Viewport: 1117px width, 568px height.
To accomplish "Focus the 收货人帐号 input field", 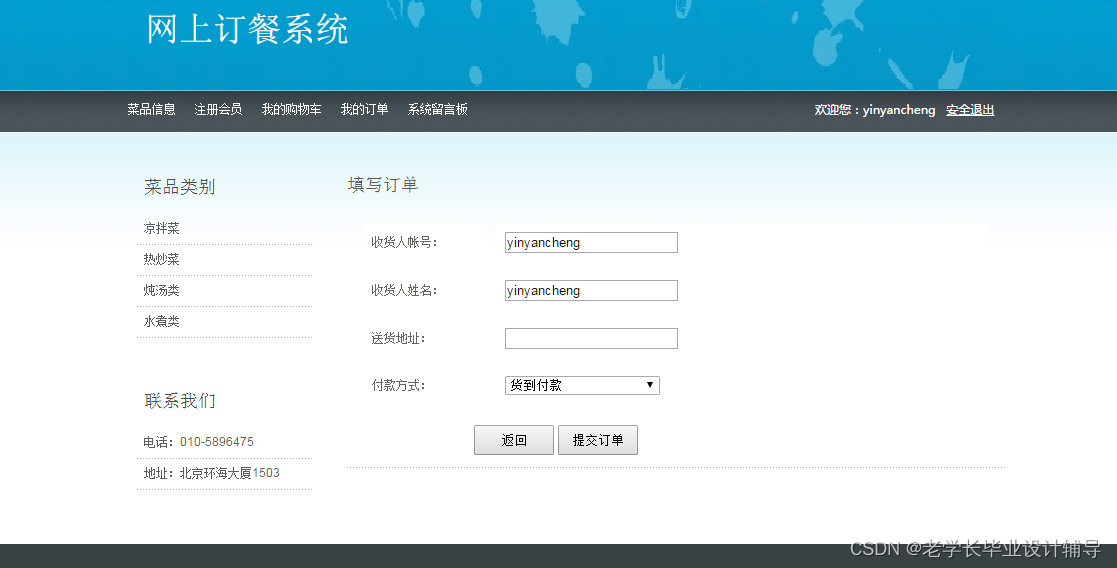I will (x=591, y=242).
